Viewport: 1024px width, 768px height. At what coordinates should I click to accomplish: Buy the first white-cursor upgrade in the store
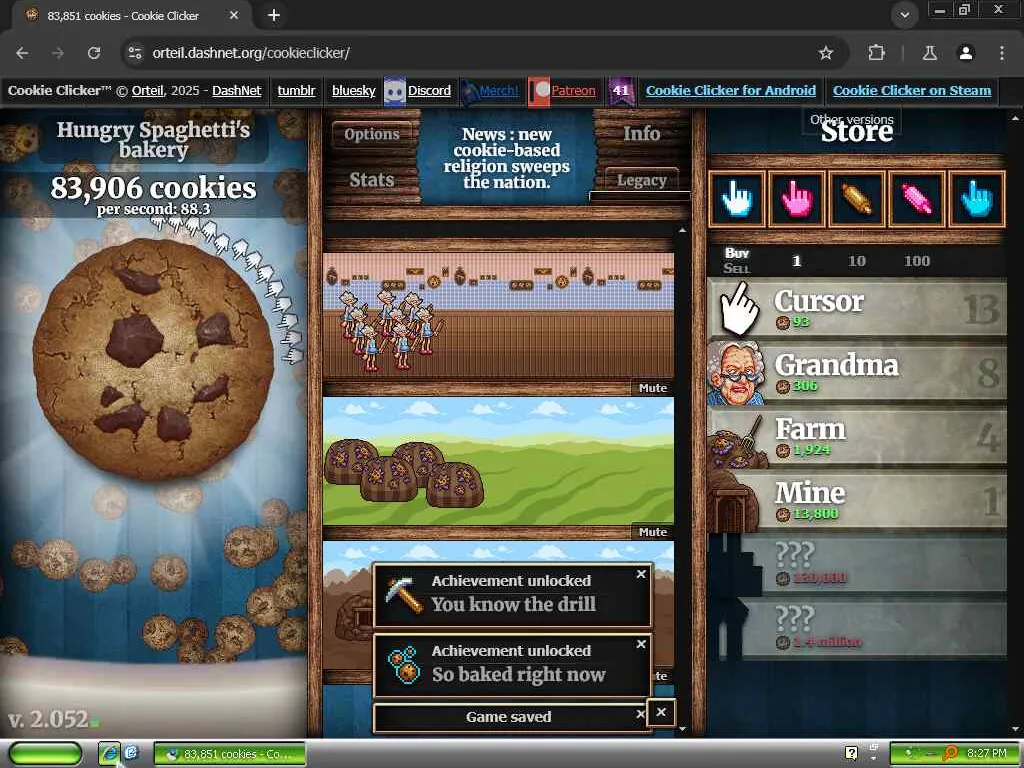click(x=737, y=199)
